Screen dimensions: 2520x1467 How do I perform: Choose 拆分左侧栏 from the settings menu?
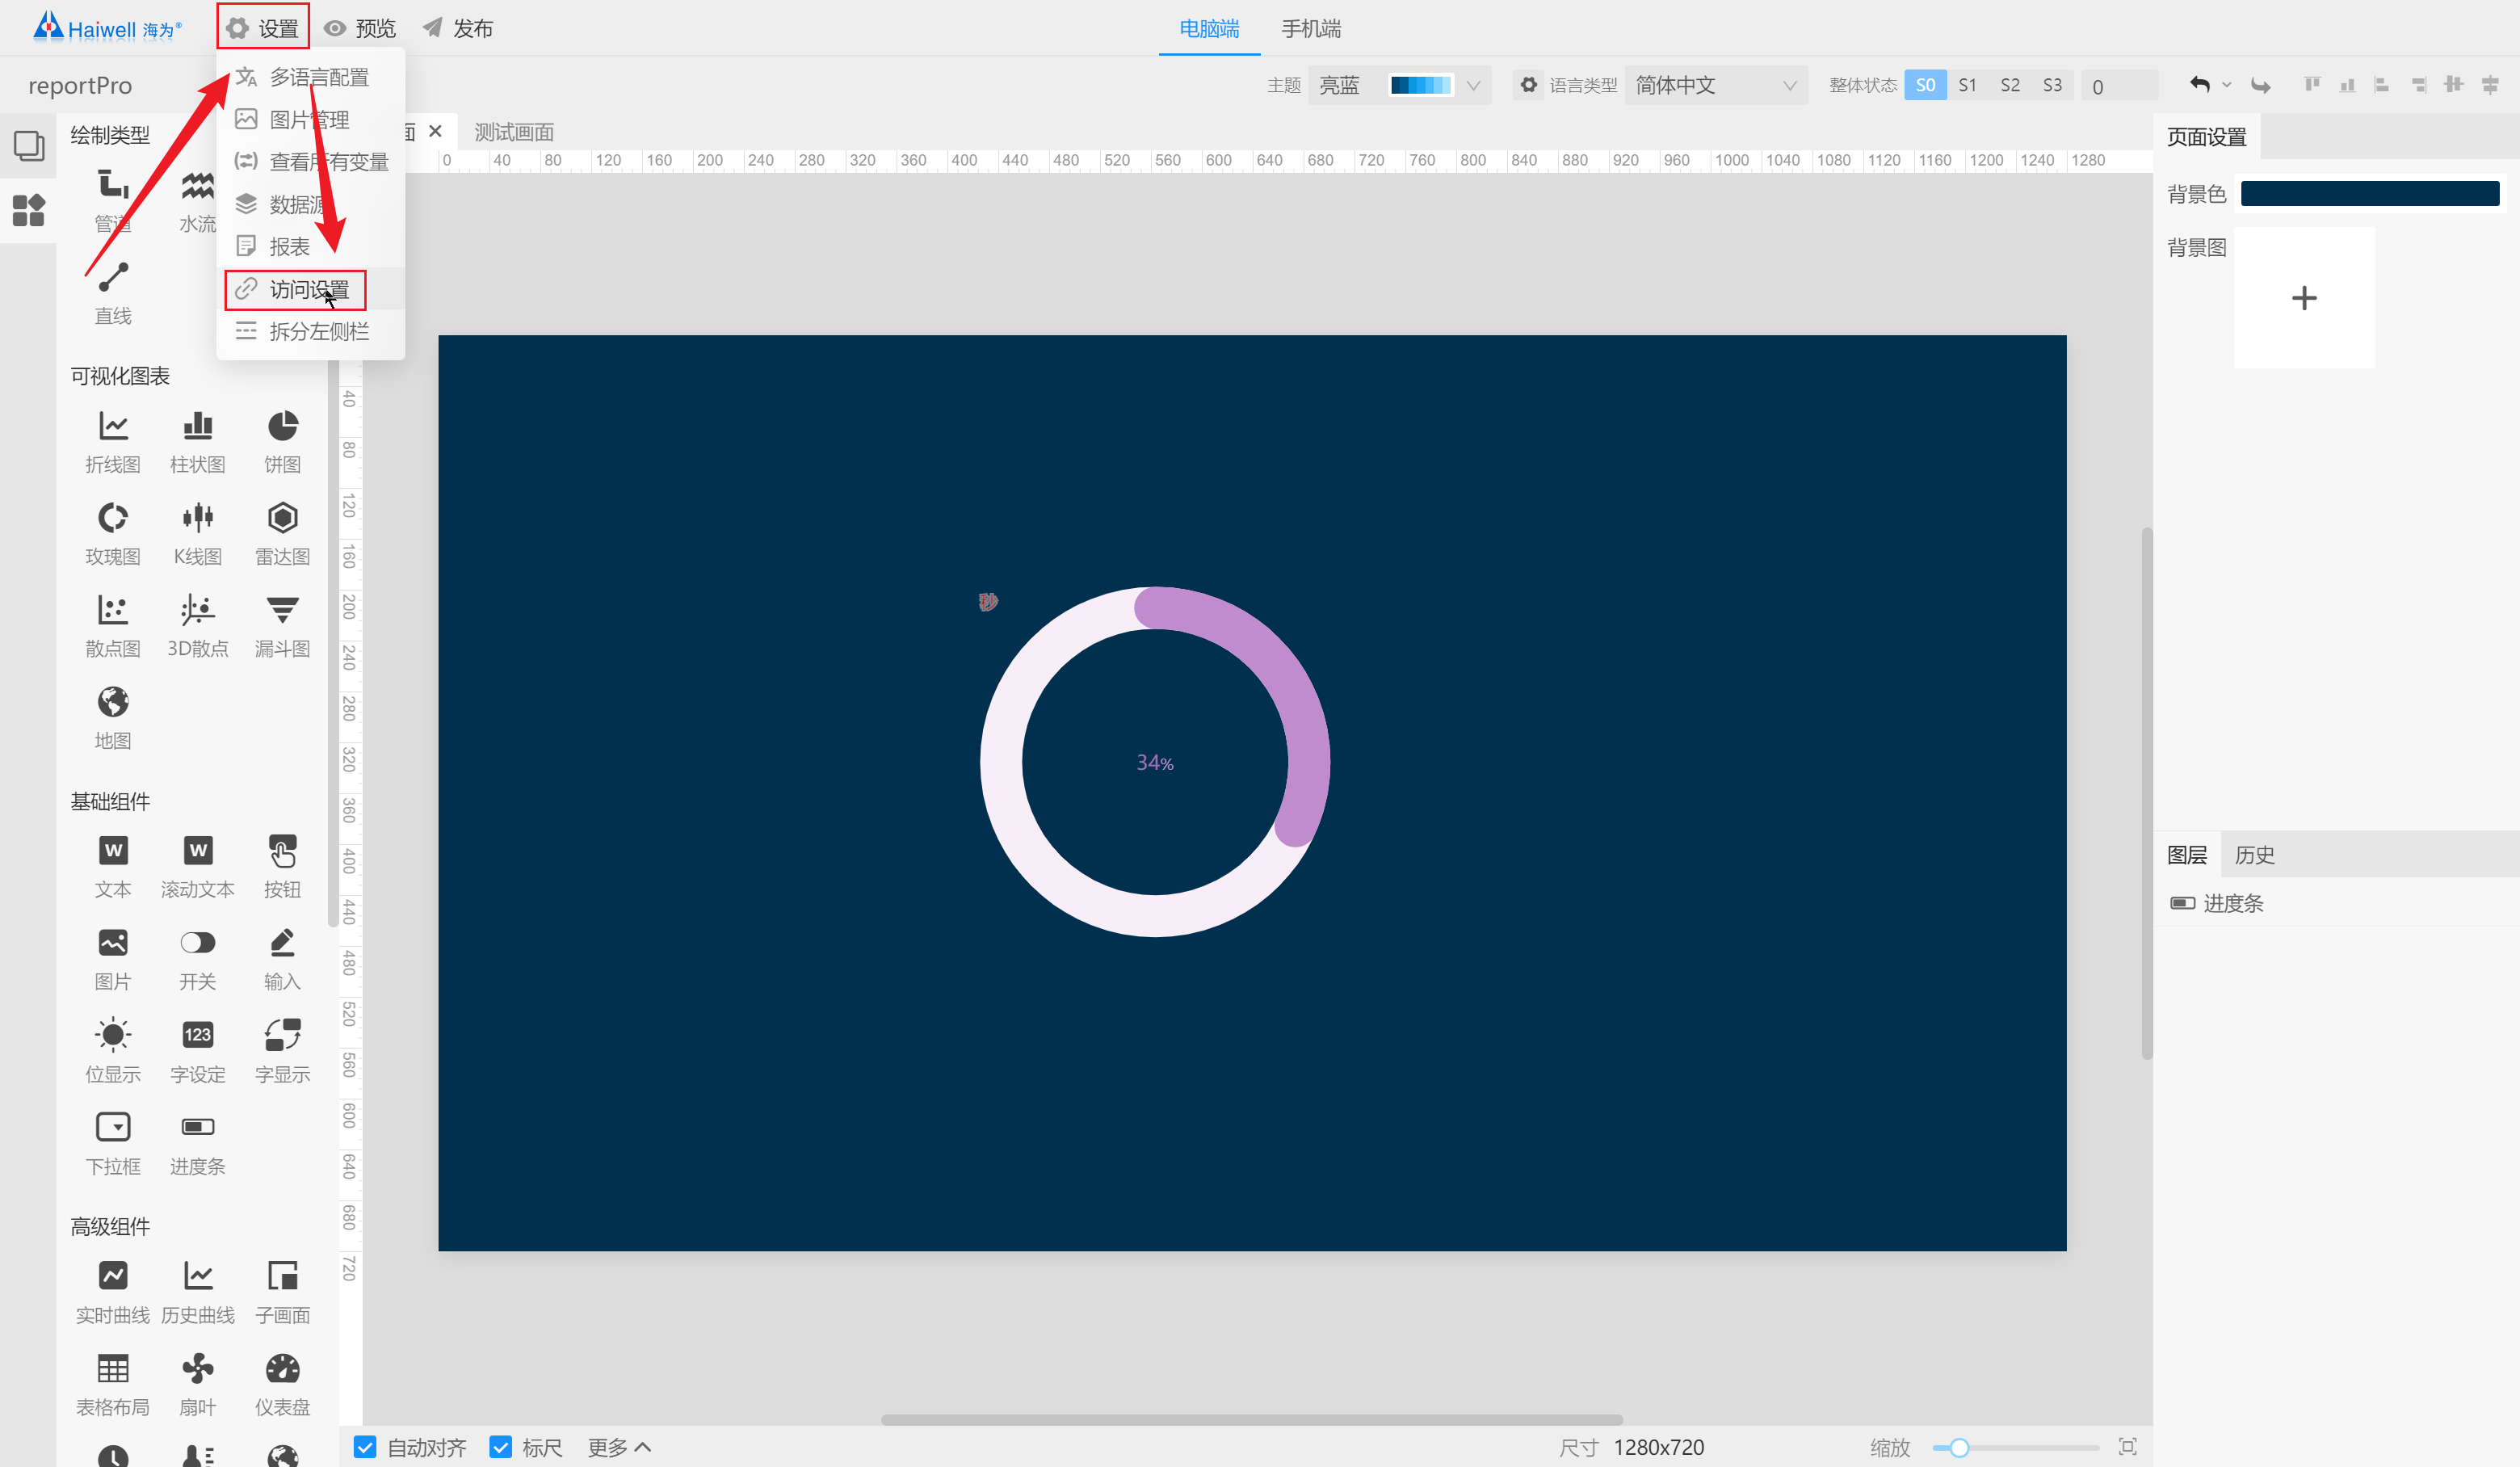(x=310, y=331)
